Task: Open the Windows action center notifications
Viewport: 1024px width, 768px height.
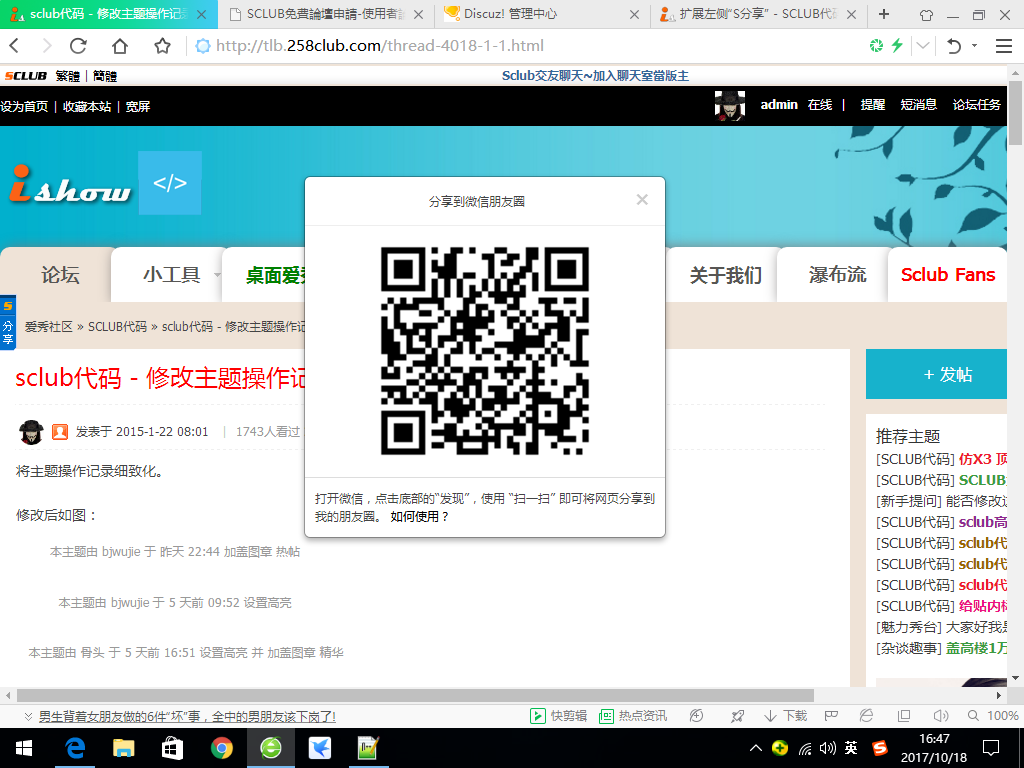Action: [x=991, y=748]
